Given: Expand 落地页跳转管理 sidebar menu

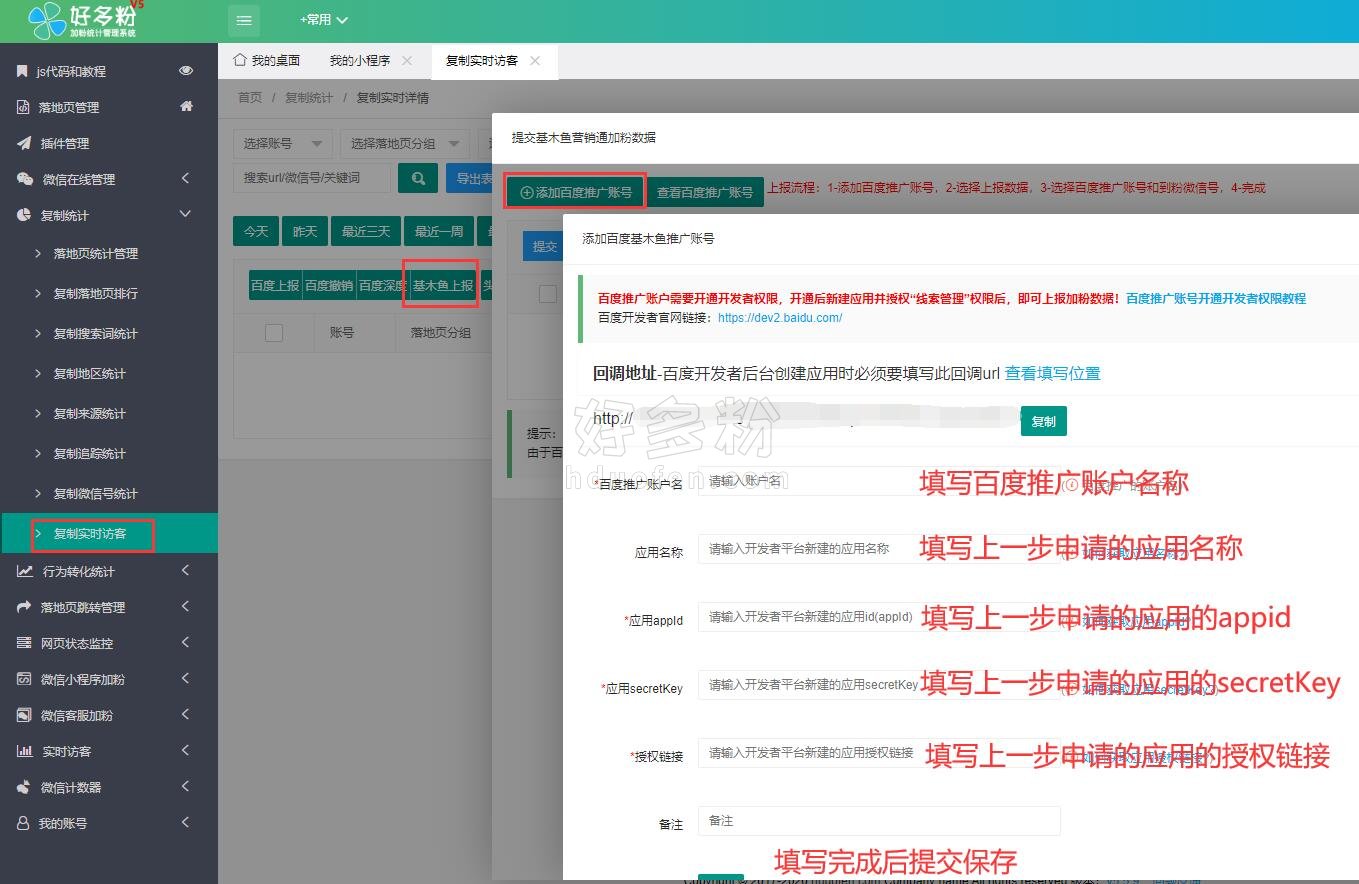Looking at the screenshot, I should [x=109, y=607].
